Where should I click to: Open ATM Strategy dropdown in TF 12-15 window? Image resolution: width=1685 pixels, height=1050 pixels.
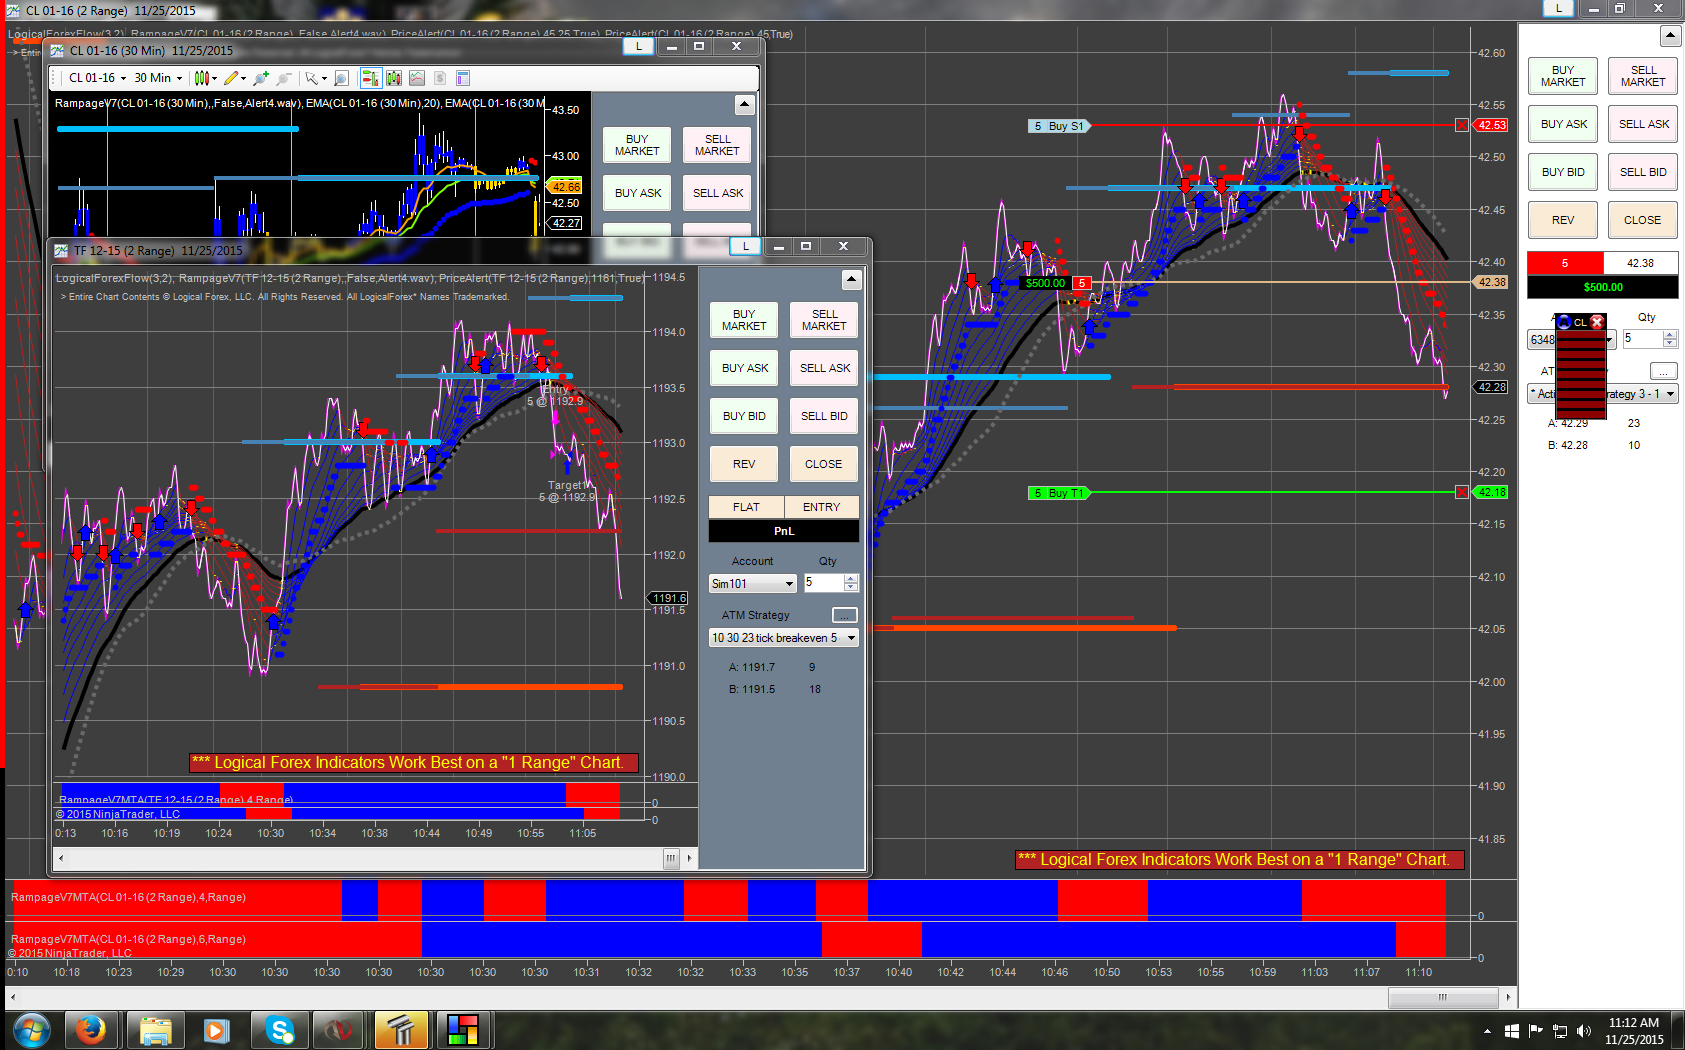[x=784, y=638]
